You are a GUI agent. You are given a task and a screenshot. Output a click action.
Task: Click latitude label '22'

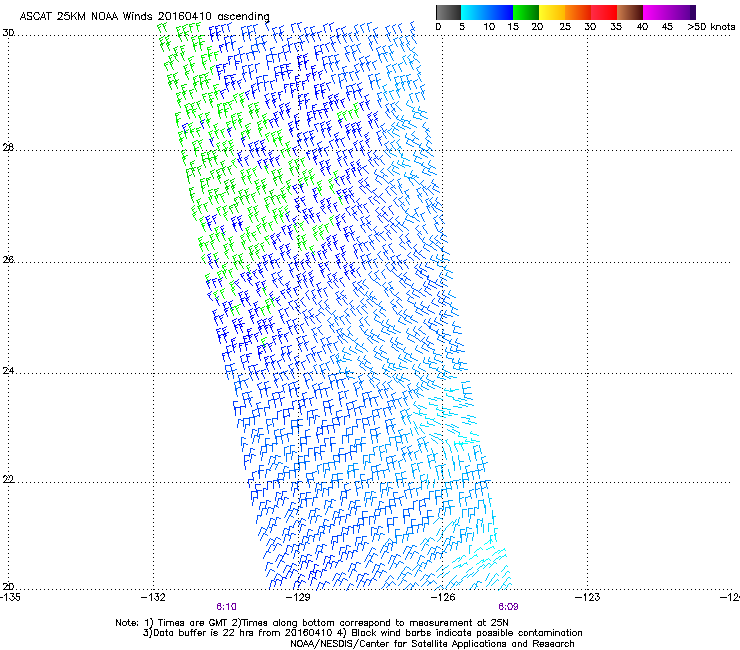[x=8, y=479]
